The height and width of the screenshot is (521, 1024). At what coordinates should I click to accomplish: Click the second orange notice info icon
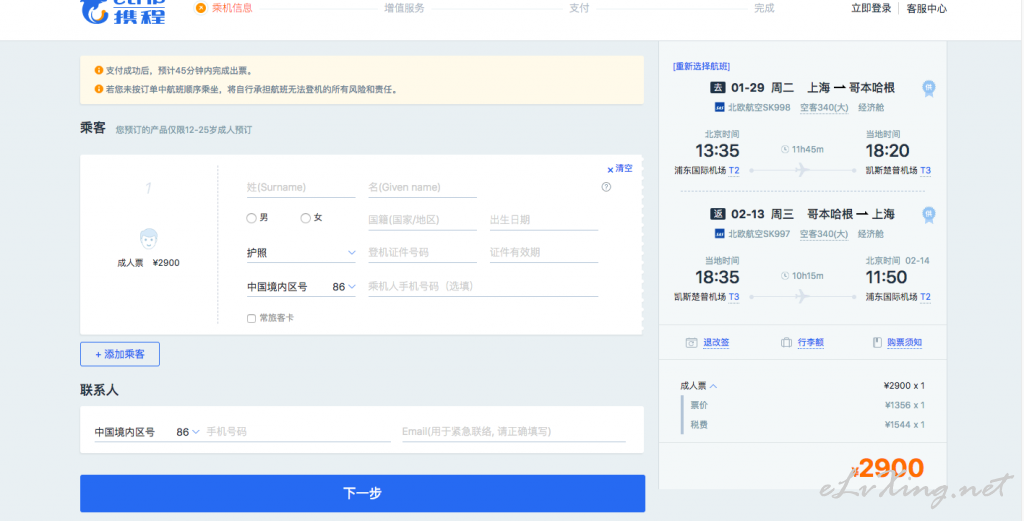(x=99, y=89)
